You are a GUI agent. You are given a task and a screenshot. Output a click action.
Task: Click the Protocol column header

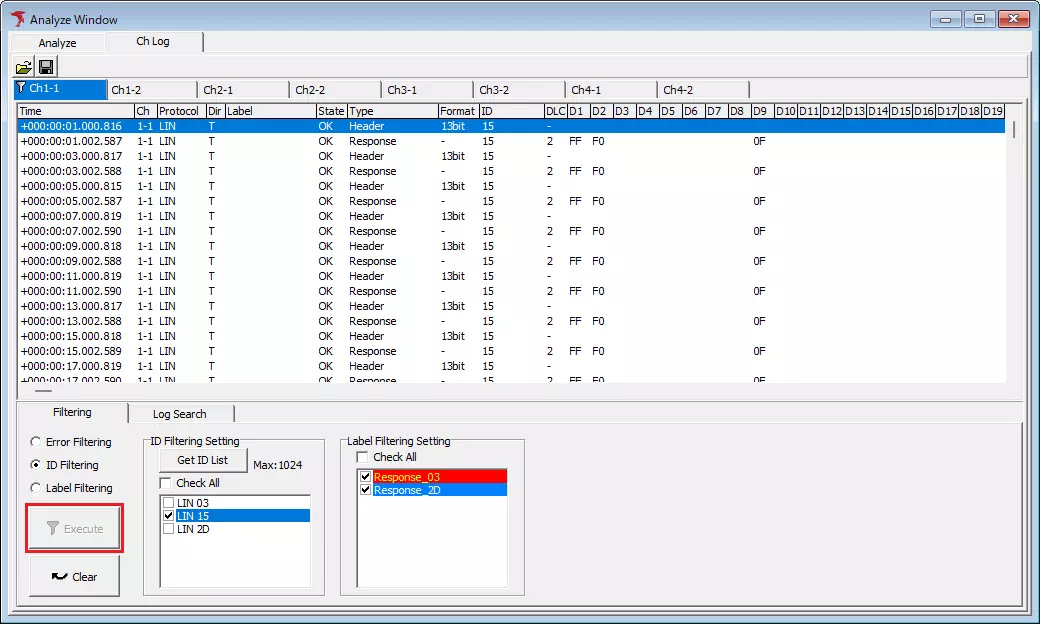click(x=179, y=111)
